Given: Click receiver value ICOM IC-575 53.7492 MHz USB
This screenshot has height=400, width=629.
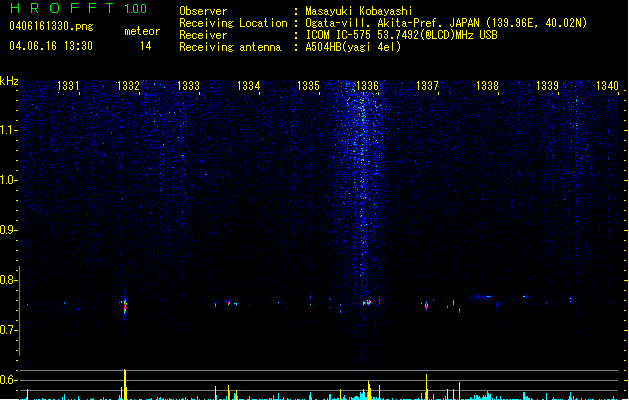Looking at the screenshot, I should 402,35.
